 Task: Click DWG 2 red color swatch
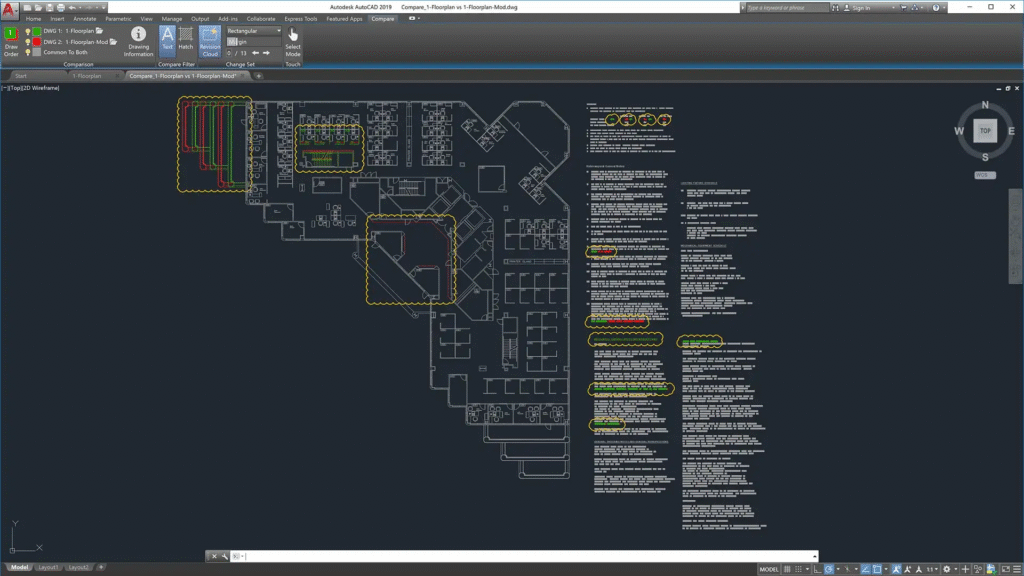coord(38,42)
